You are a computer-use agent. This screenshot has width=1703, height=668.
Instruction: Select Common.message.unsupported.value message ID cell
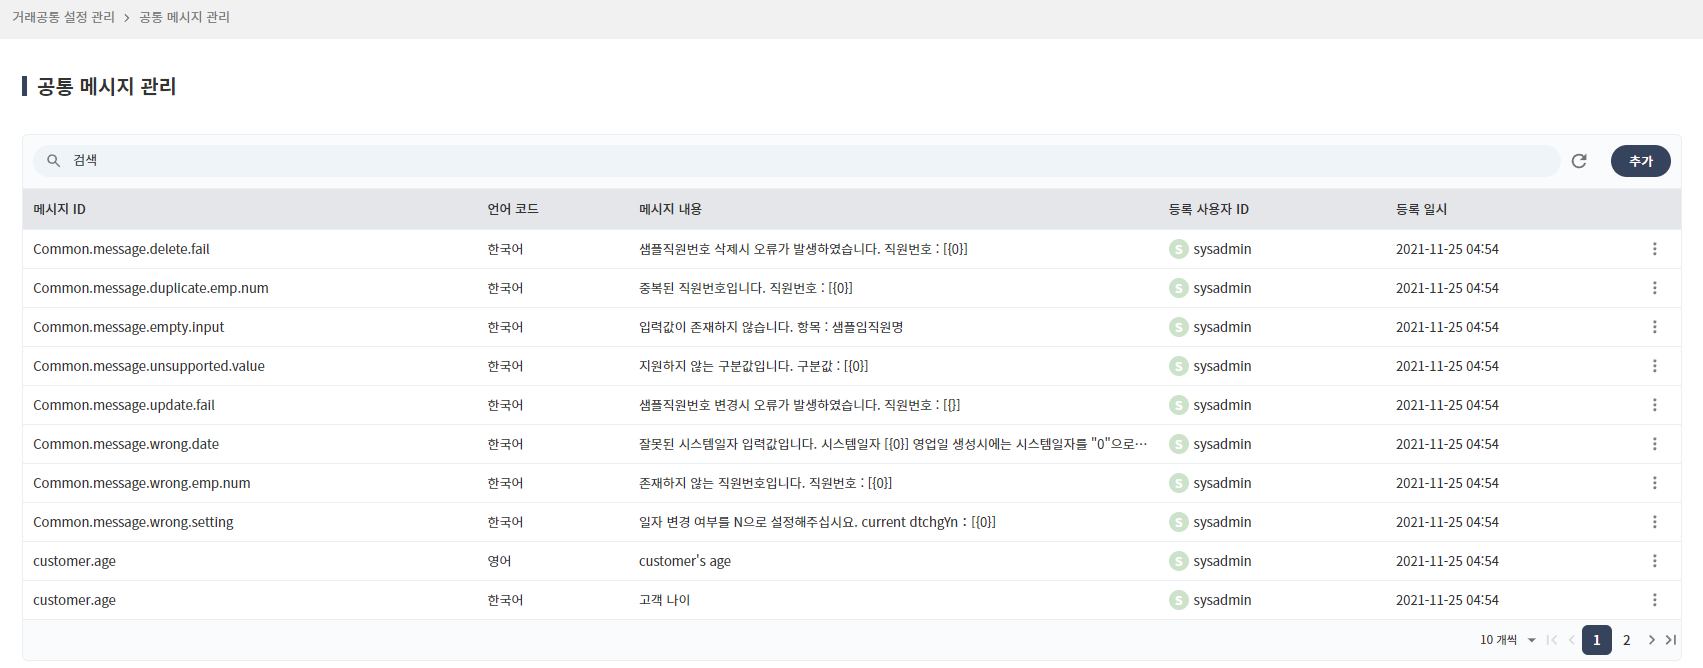149,366
